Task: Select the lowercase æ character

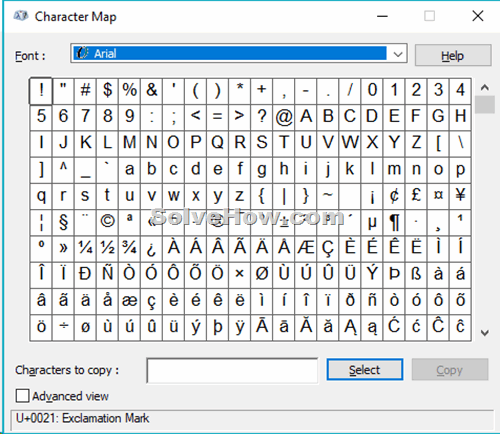Action: (129, 302)
